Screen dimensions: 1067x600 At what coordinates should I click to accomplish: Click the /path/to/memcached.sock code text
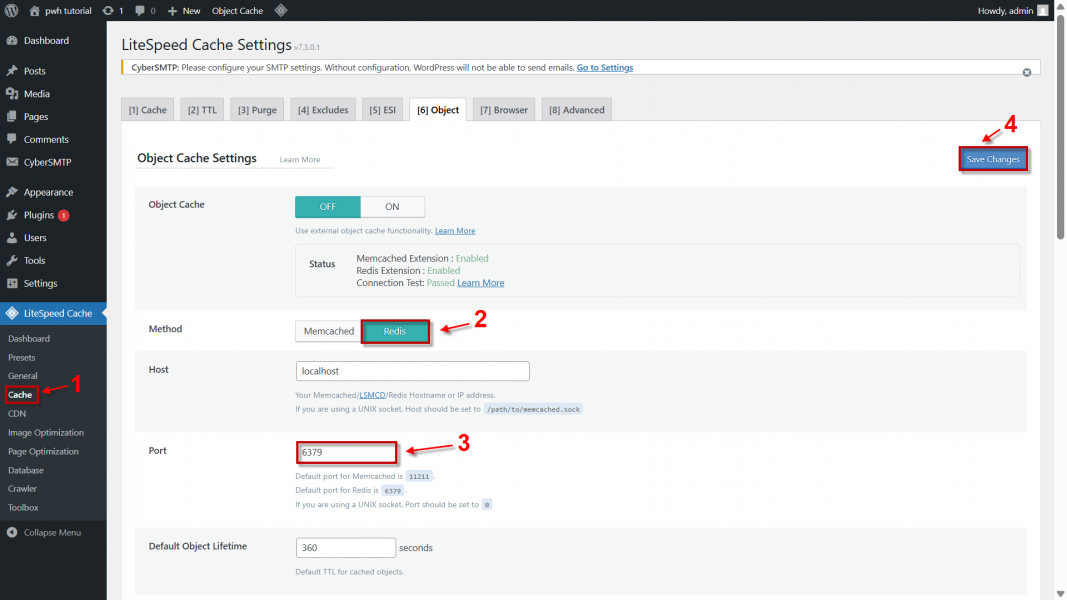(x=533, y=409)
